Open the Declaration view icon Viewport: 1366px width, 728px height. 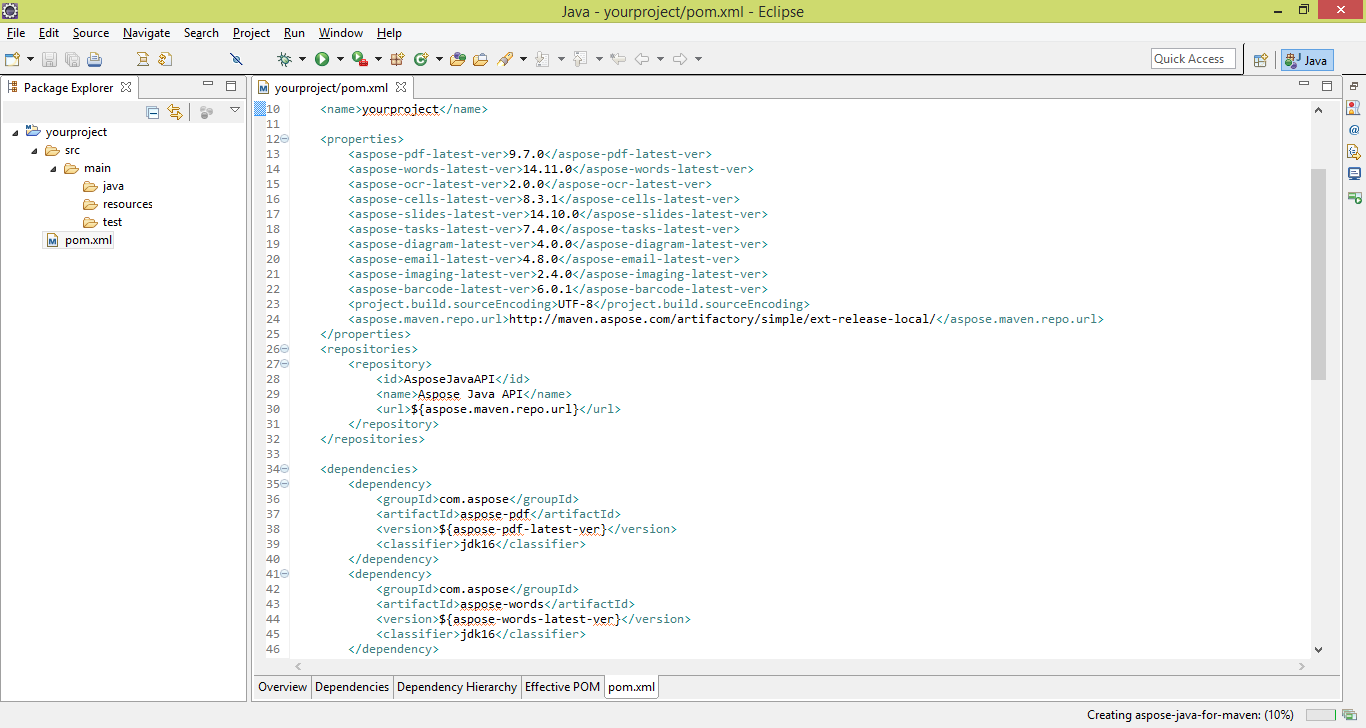click(1354, 152)
